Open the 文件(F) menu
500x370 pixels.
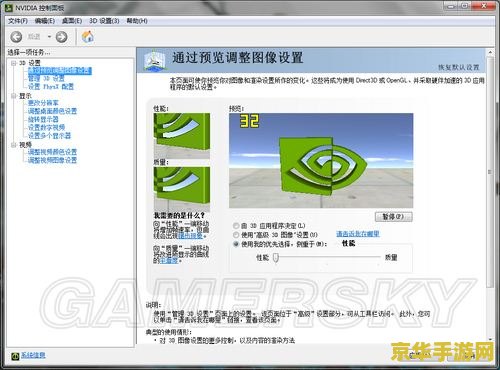18,21
